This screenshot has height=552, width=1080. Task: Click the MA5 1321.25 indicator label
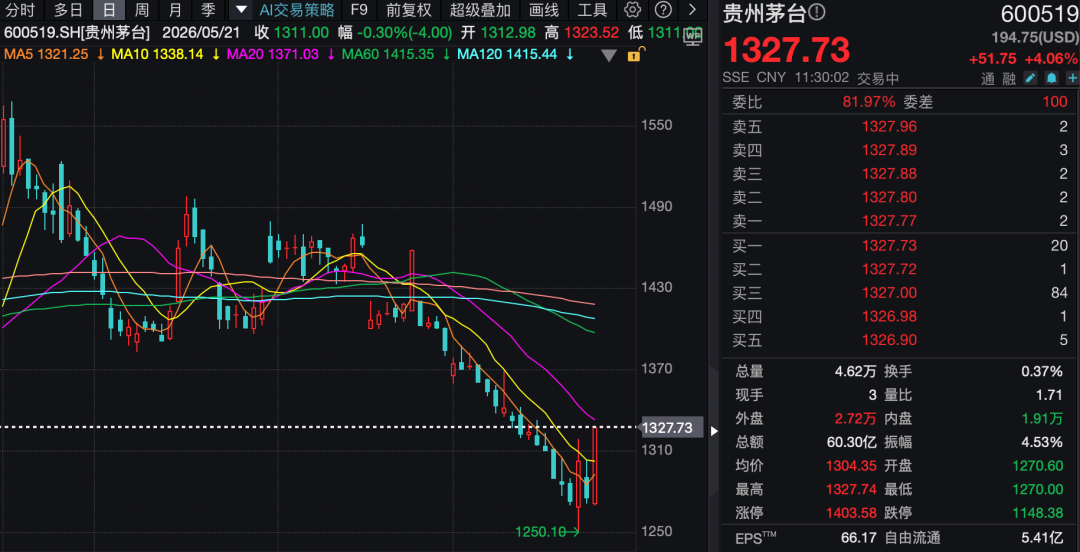[47, 54]
